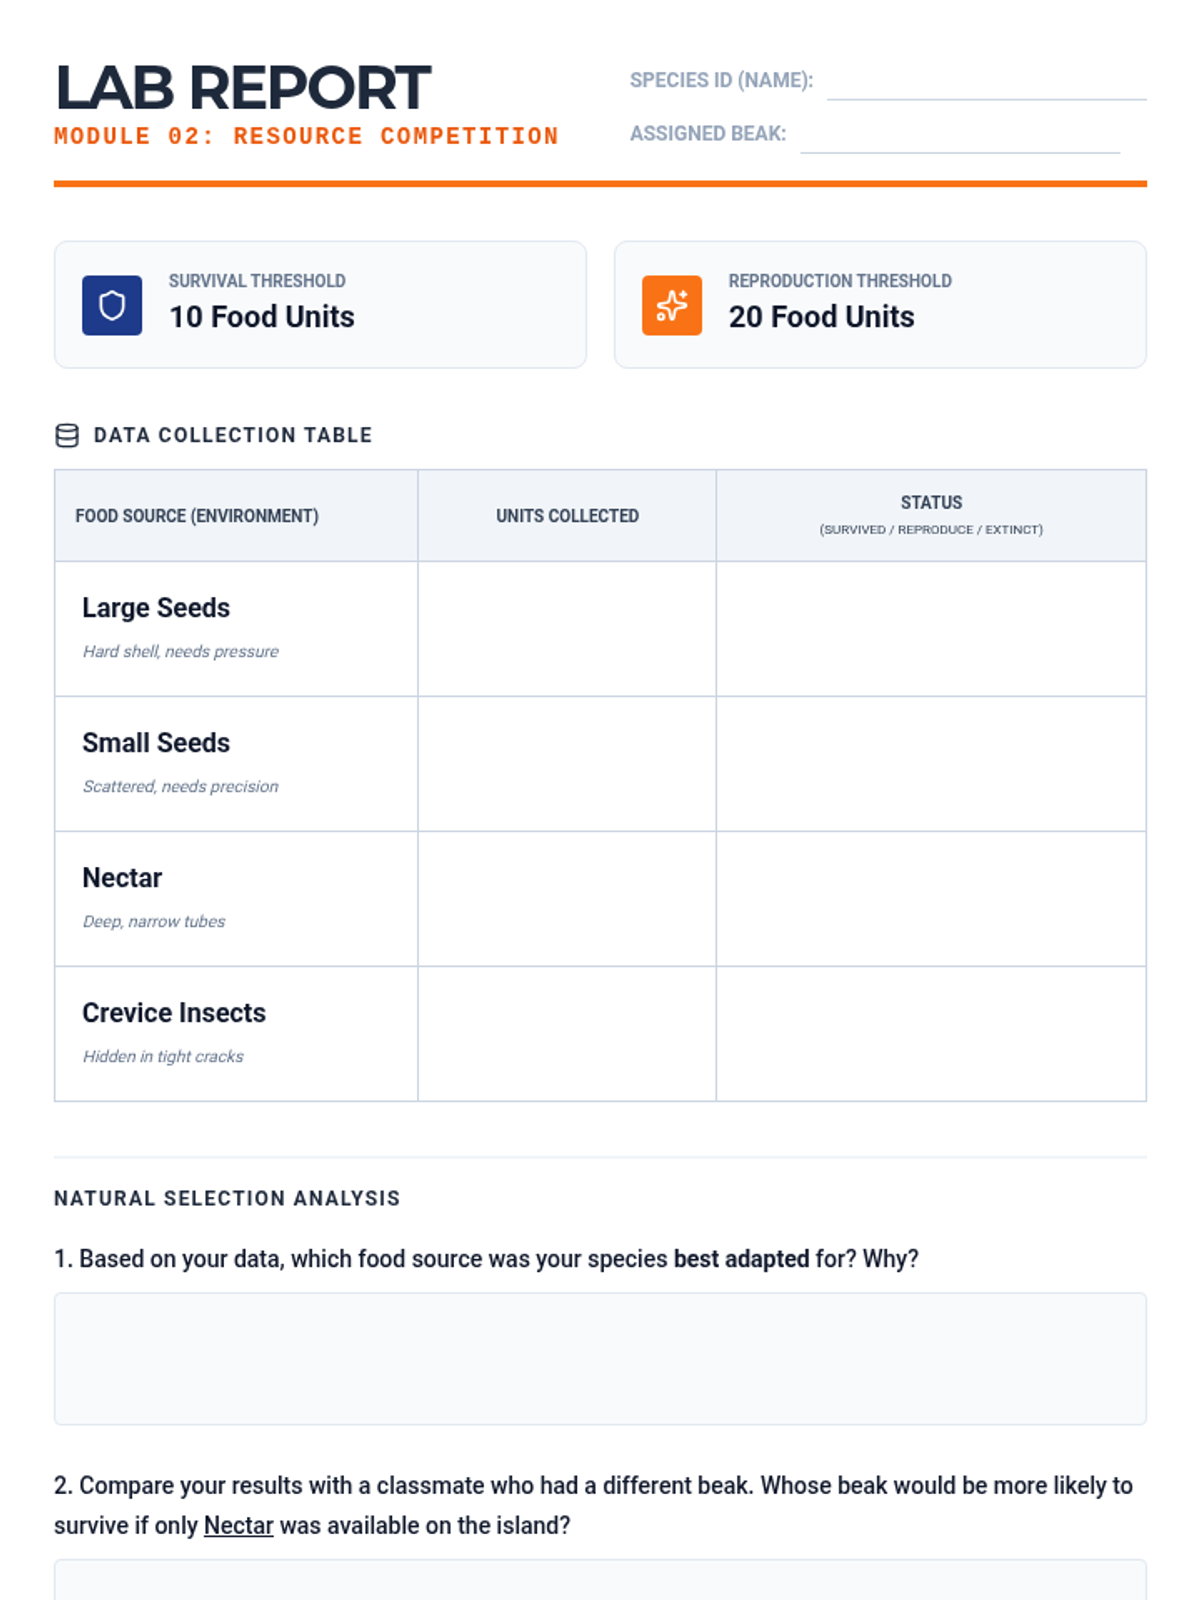
Task: Click the underlined Nectar word in question 2
Action: 238,1526
